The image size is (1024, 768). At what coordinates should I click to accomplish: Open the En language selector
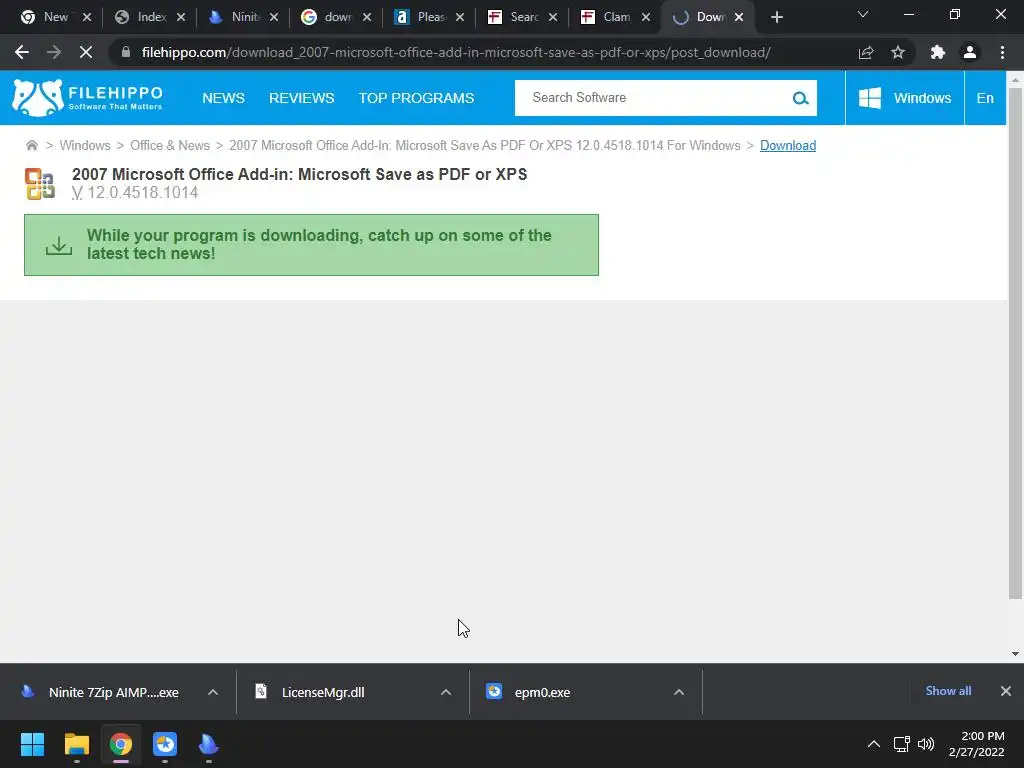(985, 98)
